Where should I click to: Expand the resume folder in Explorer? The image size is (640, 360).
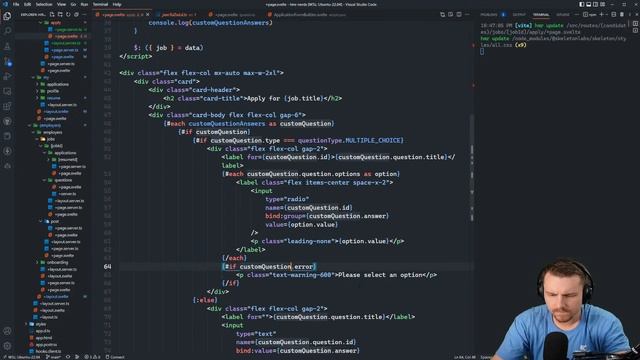[53, 98]
